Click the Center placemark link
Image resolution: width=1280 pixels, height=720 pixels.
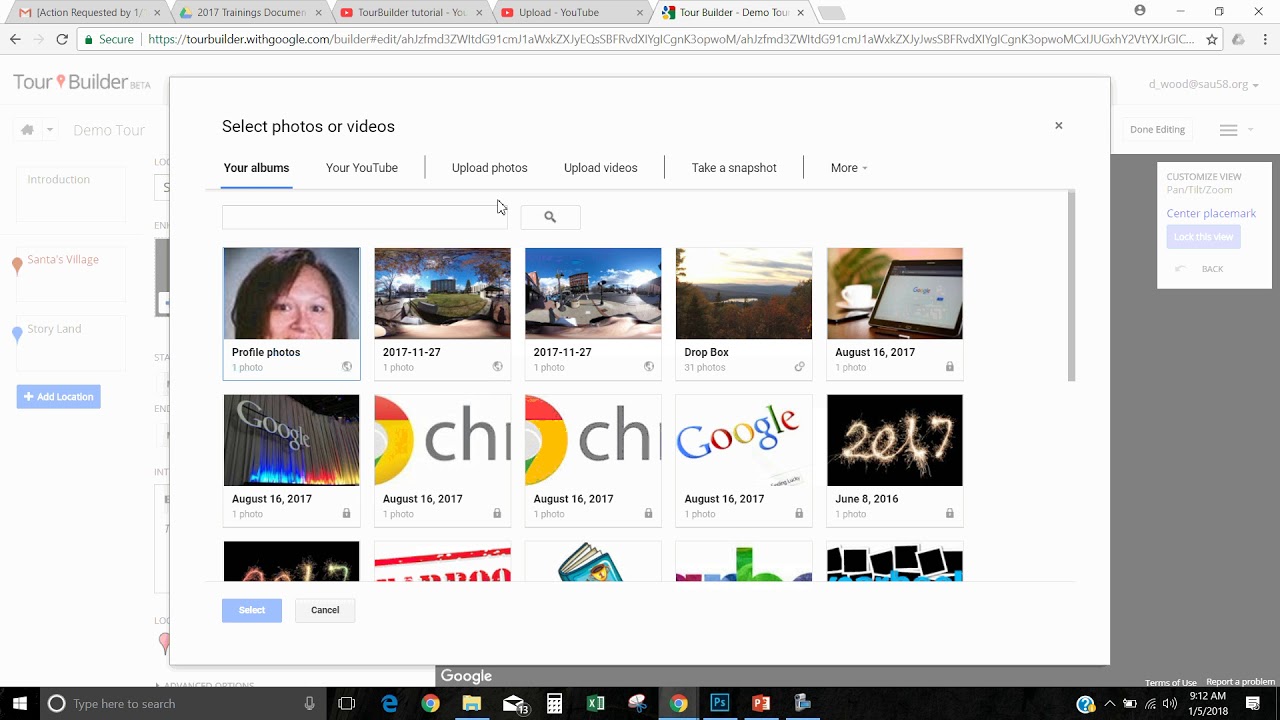click(1211, 214)
